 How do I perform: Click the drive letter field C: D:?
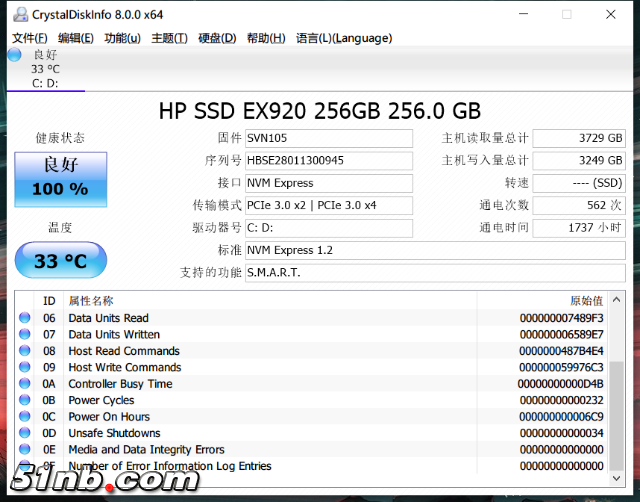329,228
